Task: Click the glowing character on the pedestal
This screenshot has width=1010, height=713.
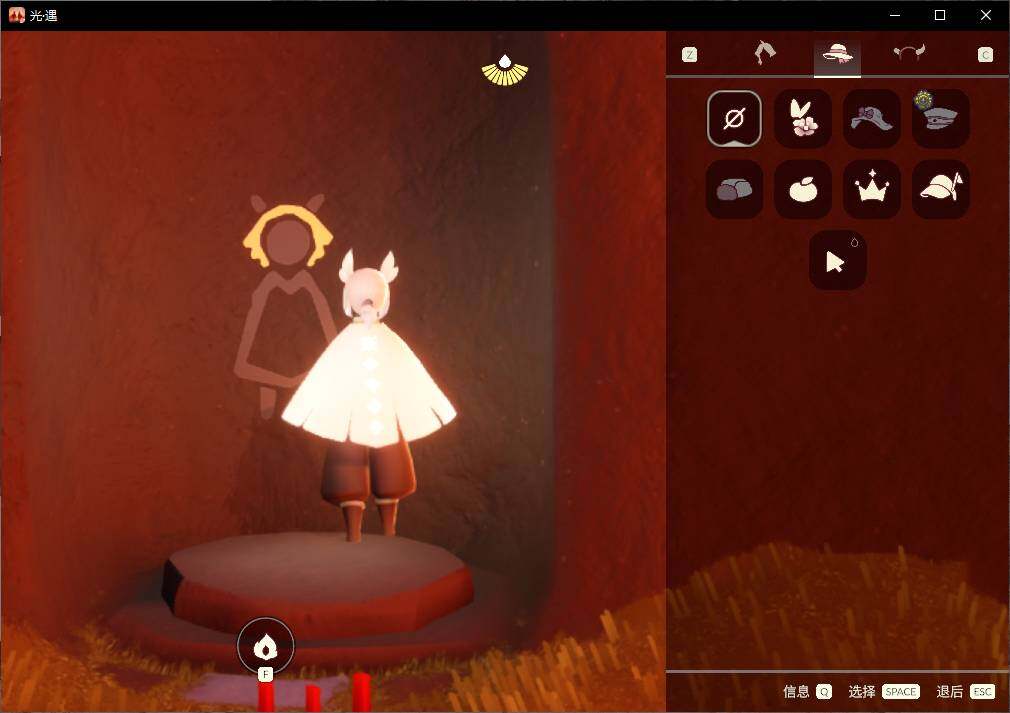Action: click(369, 393)
